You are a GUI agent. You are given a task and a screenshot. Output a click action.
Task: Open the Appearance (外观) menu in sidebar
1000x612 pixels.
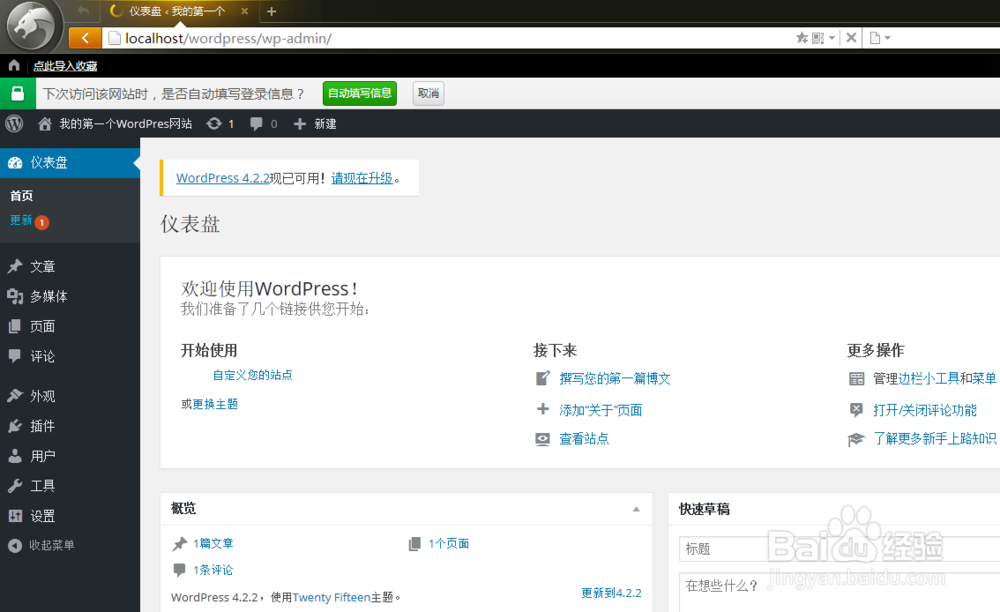41,395
